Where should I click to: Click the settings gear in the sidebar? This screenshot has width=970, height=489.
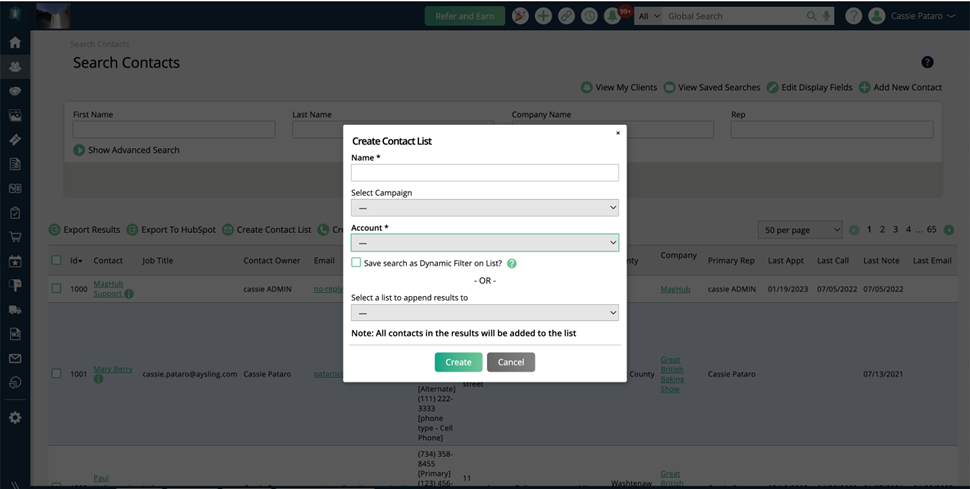click(15, 417)
